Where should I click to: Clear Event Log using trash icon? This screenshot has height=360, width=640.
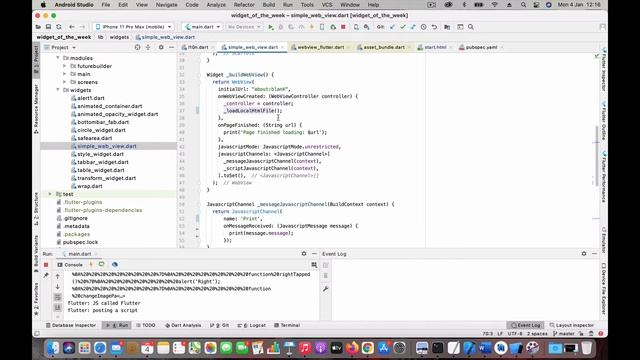[x=326, y=276]
